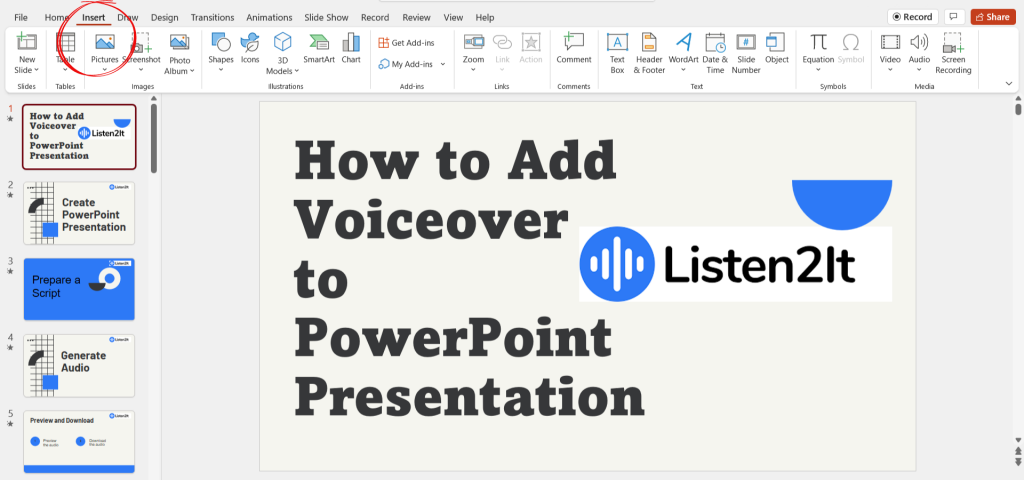Open the File menu

tap(21, 18)
